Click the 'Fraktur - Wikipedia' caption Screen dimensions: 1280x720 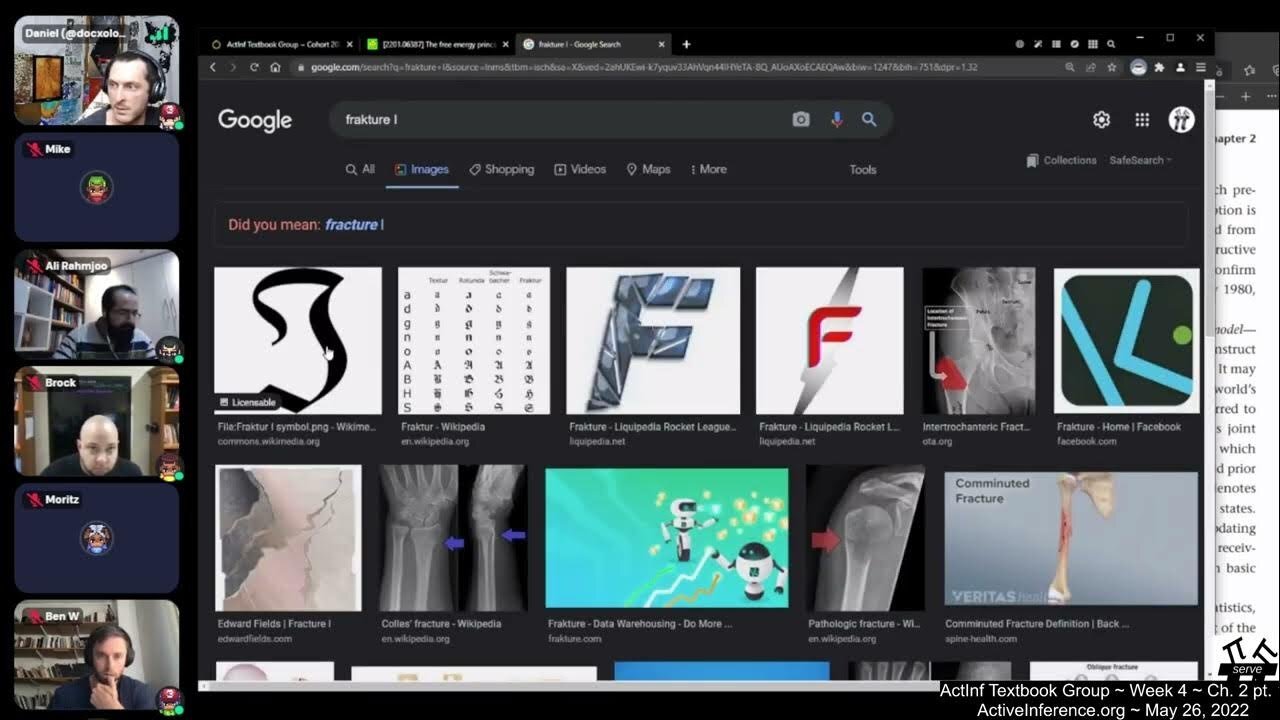pyautogui.click(x=443, y=427)
